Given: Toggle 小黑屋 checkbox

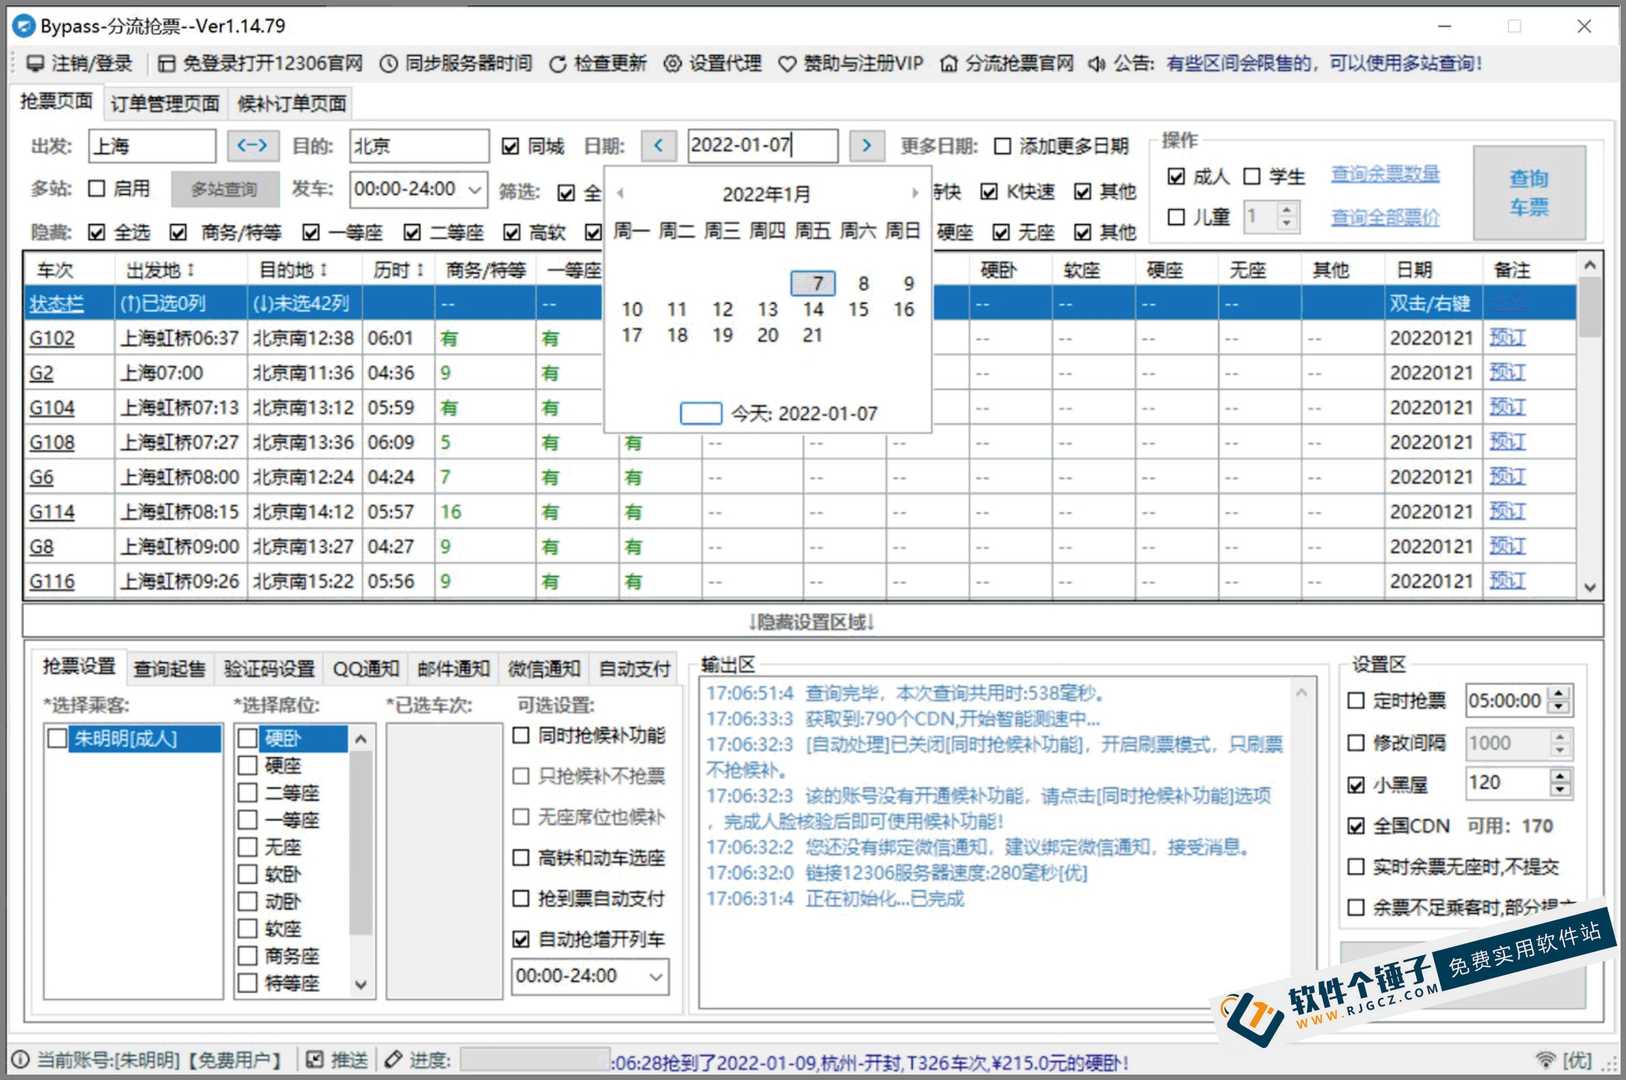Looking at the screenshot, I should [1356, 785].
